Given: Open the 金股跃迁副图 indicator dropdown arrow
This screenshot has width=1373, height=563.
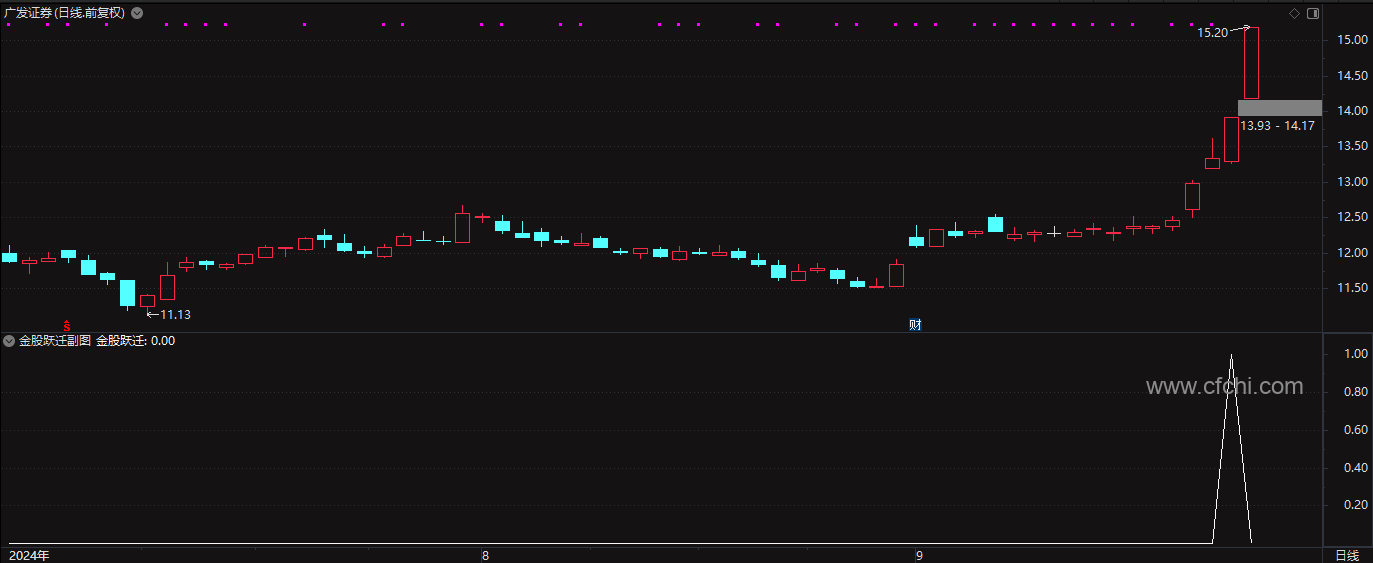Looking at the screenshot, I should [10, 341].
